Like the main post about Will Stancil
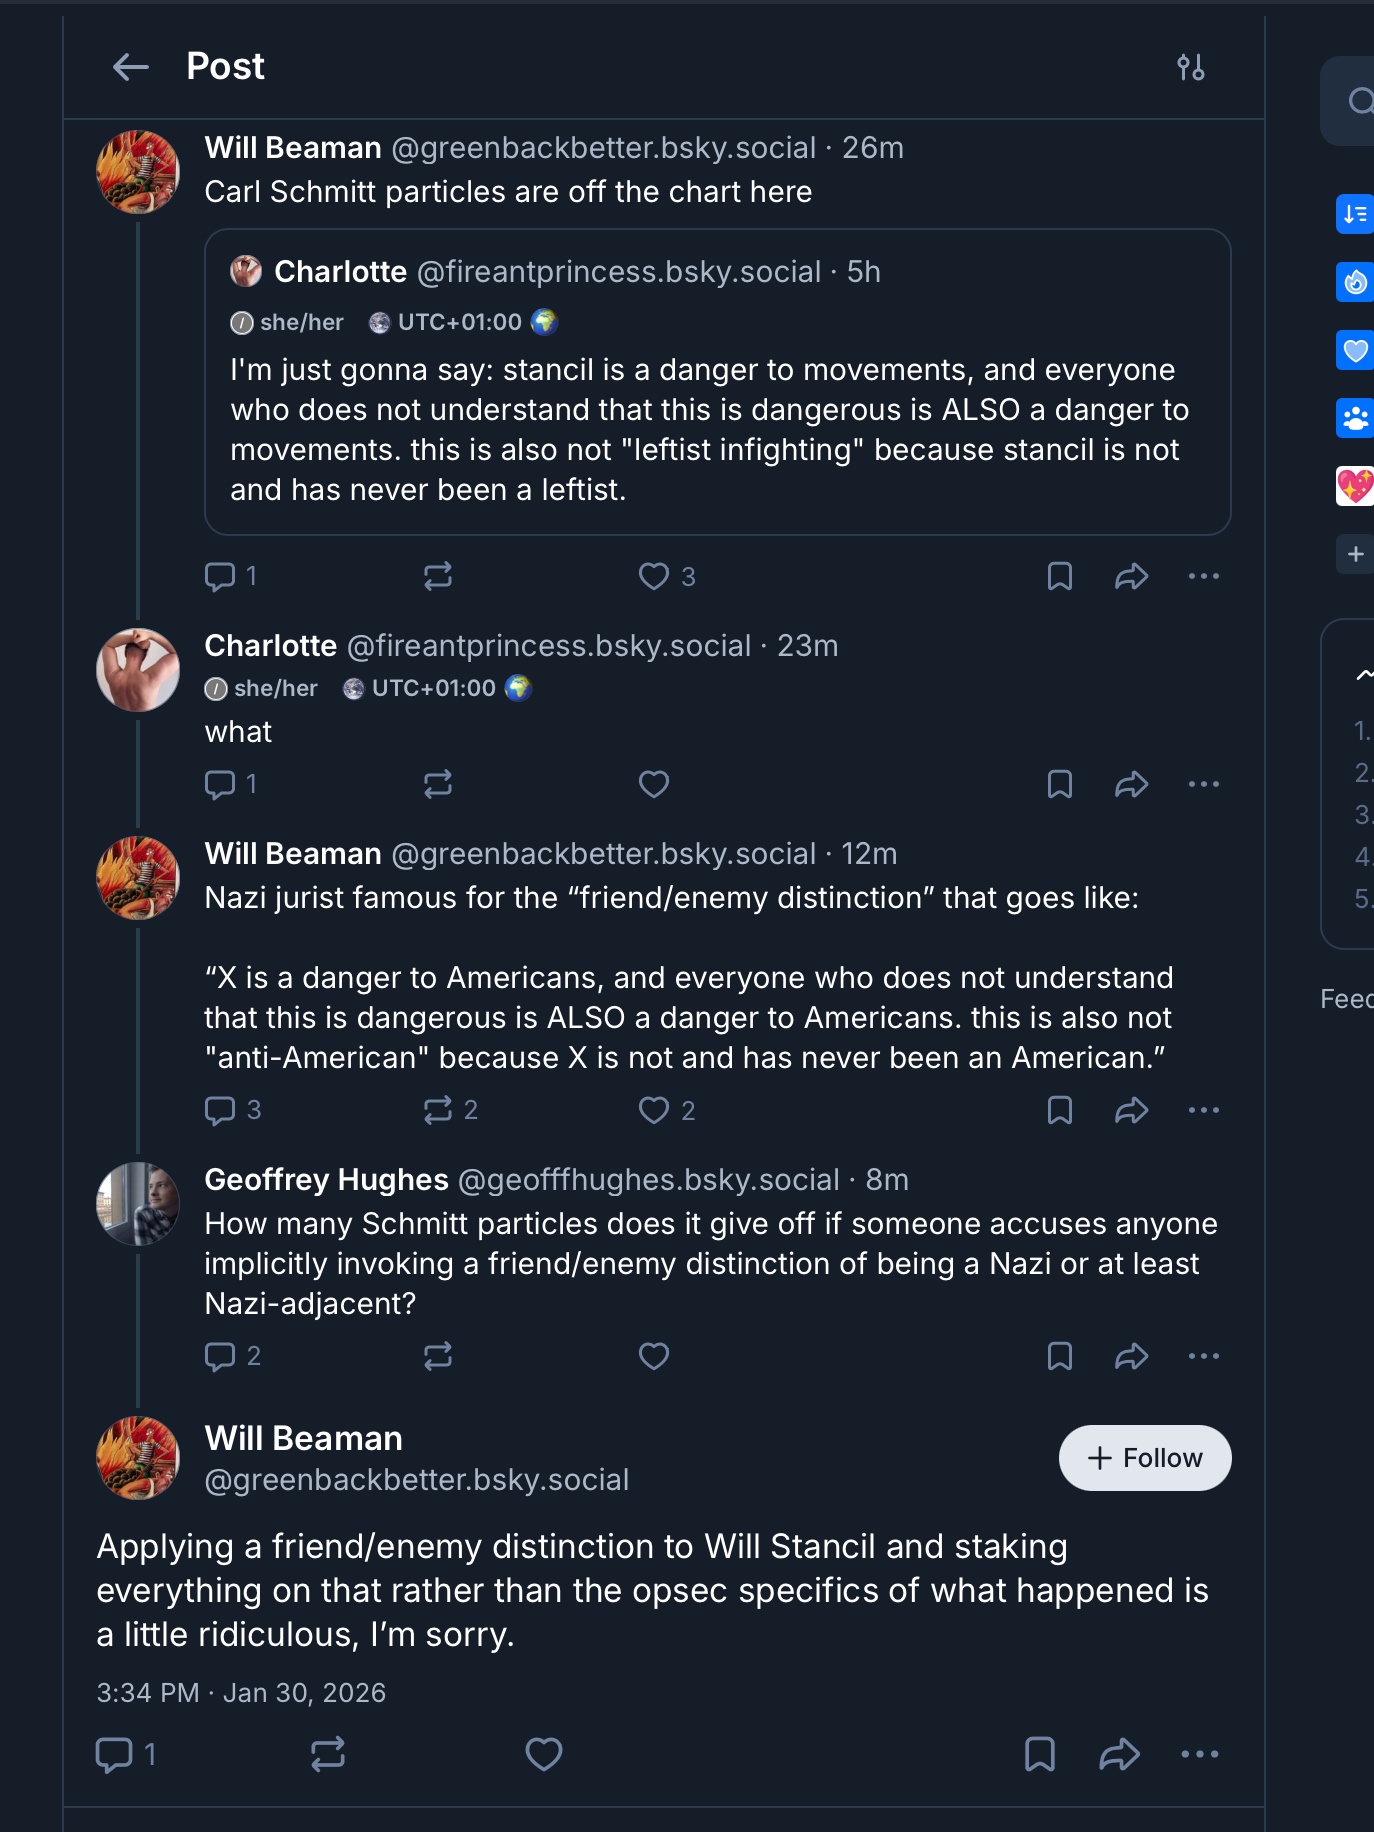The height and width of the screenshot is (1832, 1374). (544, 1754)
